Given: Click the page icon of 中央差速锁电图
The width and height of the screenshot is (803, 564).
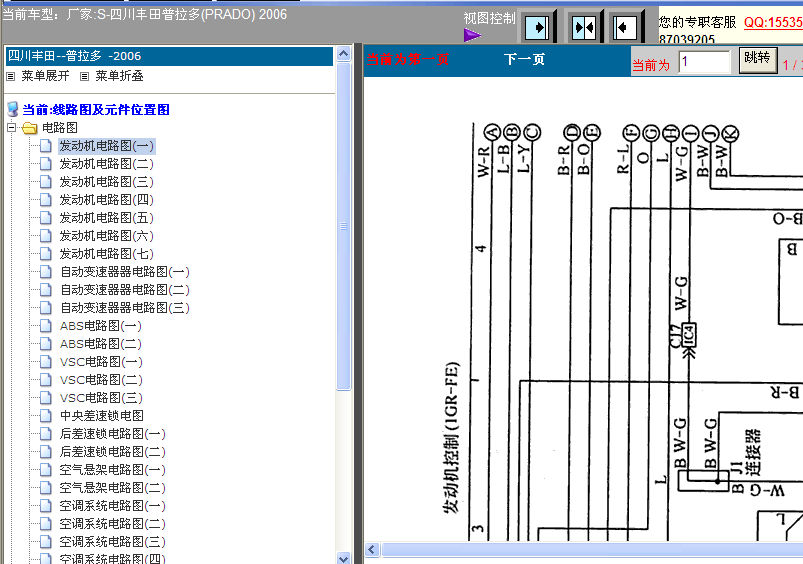Looking at the screenshot, I should click(46, 415).
